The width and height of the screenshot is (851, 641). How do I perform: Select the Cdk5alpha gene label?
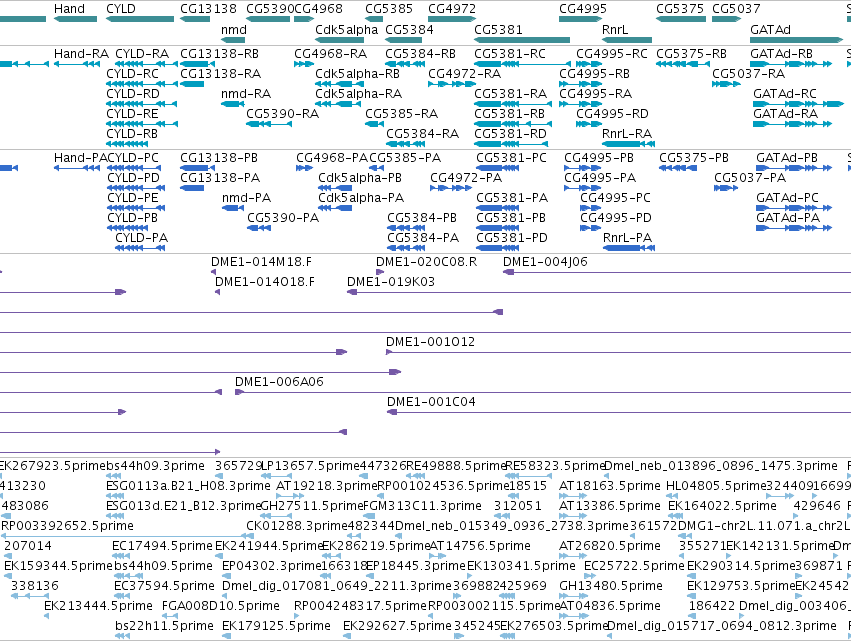click(347, 30)
